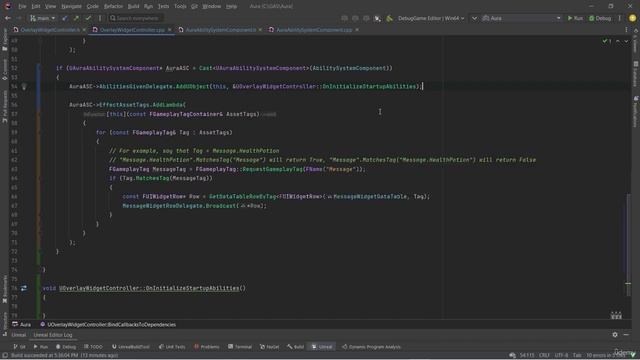Open Dynamic Program Analysis window
This screenshot has width=640, height=360.
click(x=371, y=347)
